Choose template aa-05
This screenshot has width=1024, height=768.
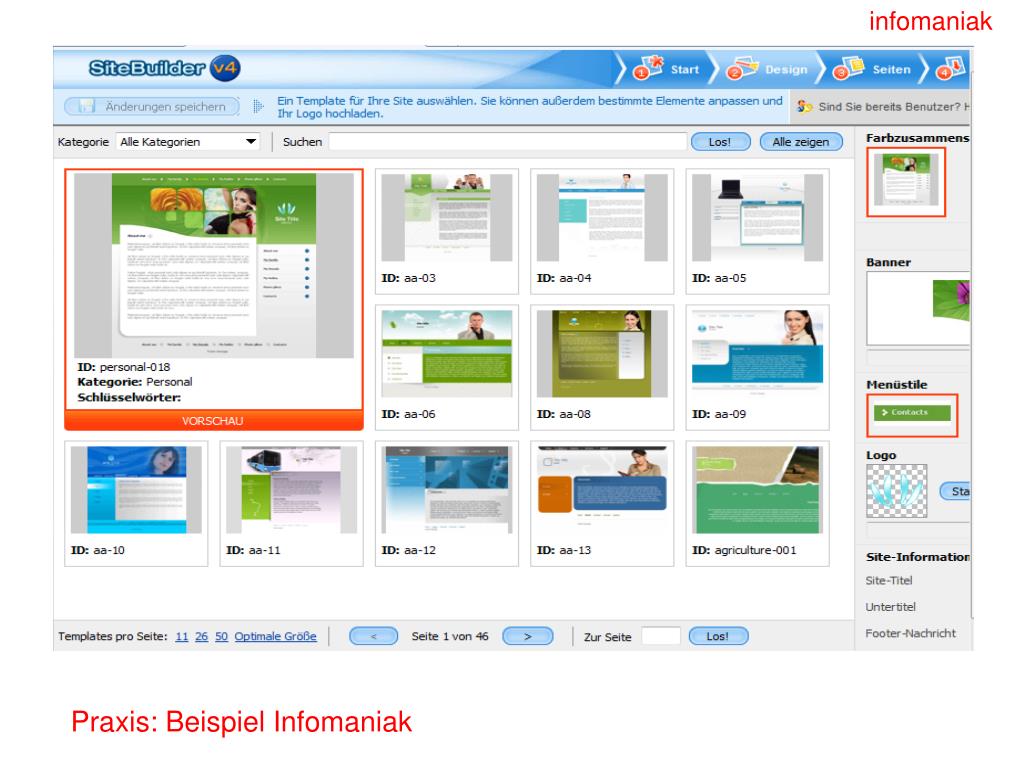(x=758, y=231)
